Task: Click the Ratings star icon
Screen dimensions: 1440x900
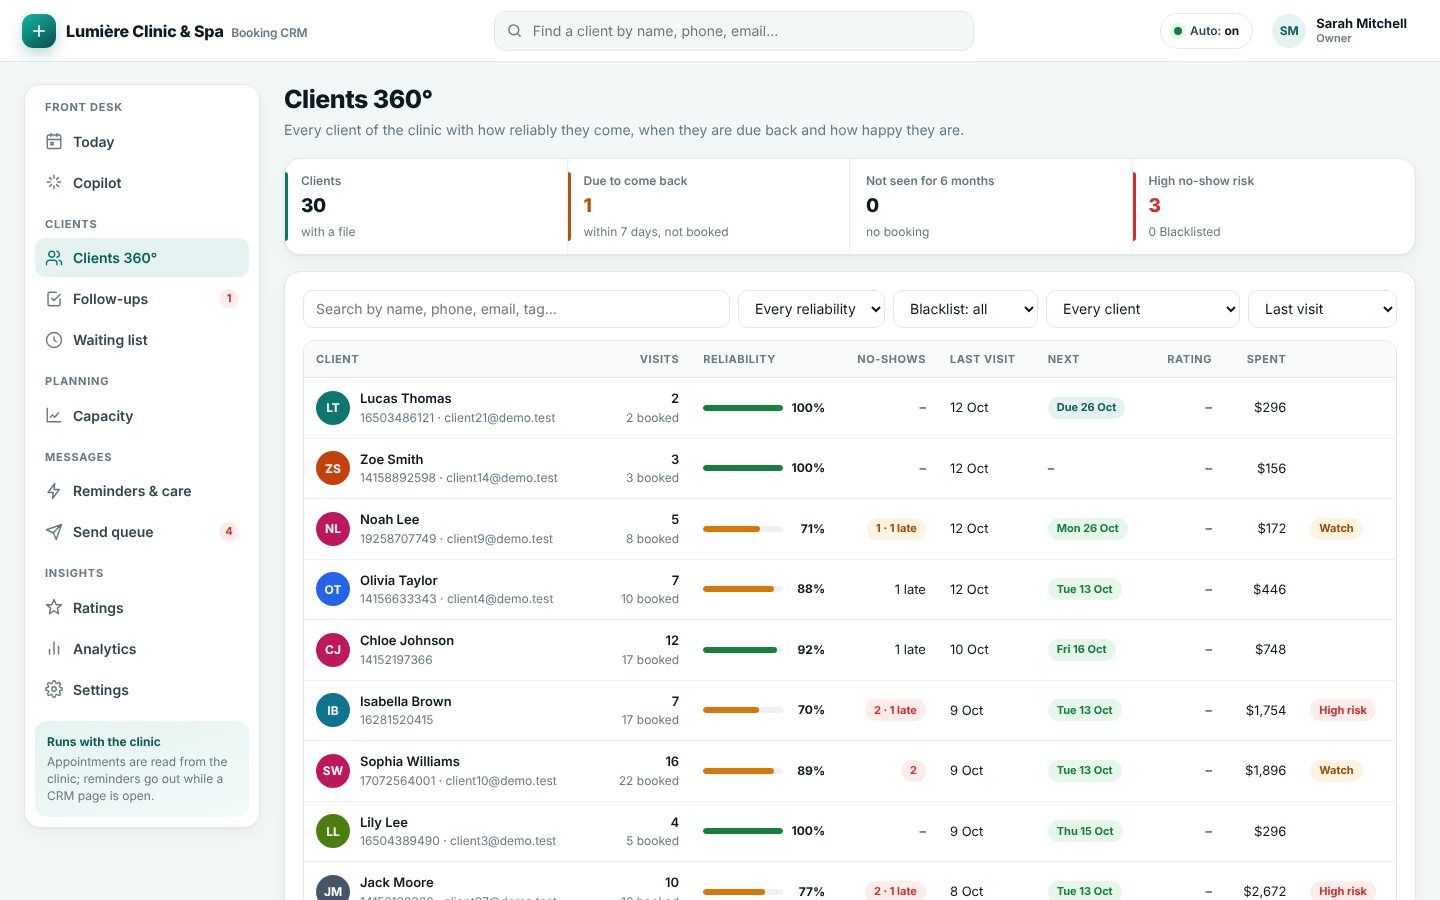Action: tap(54, 608)
